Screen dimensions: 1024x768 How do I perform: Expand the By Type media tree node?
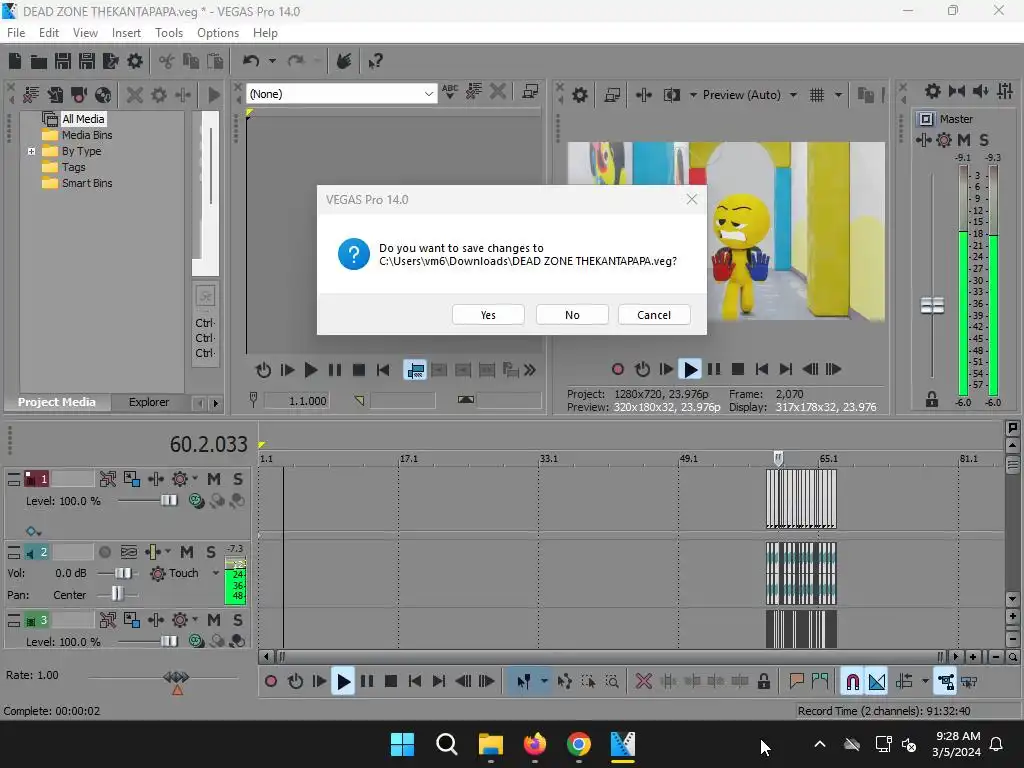pos(31,152)
